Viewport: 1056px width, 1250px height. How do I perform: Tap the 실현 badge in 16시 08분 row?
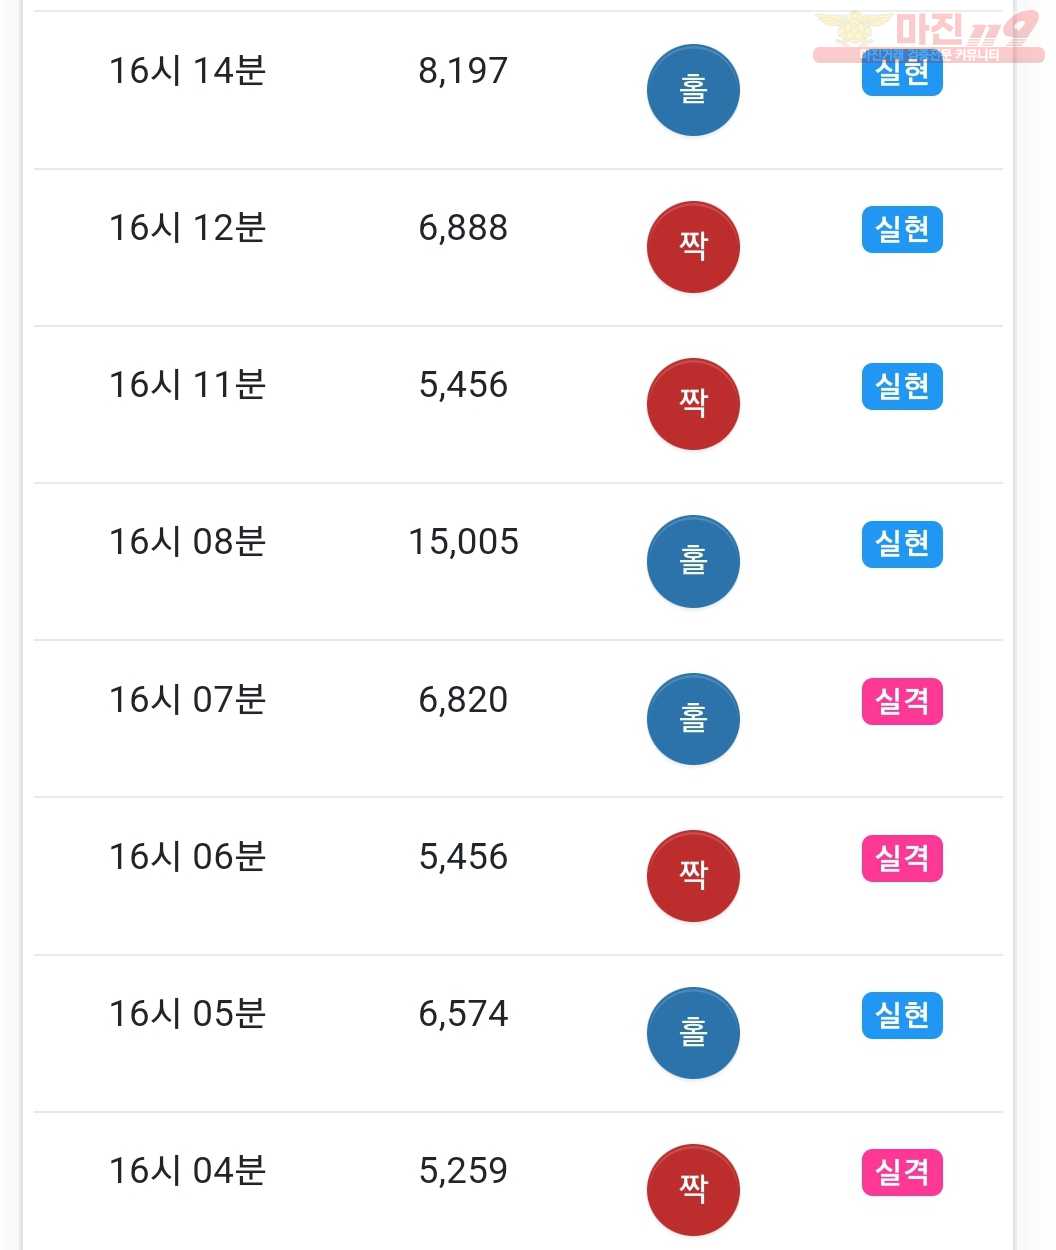[x=902, y=544]
